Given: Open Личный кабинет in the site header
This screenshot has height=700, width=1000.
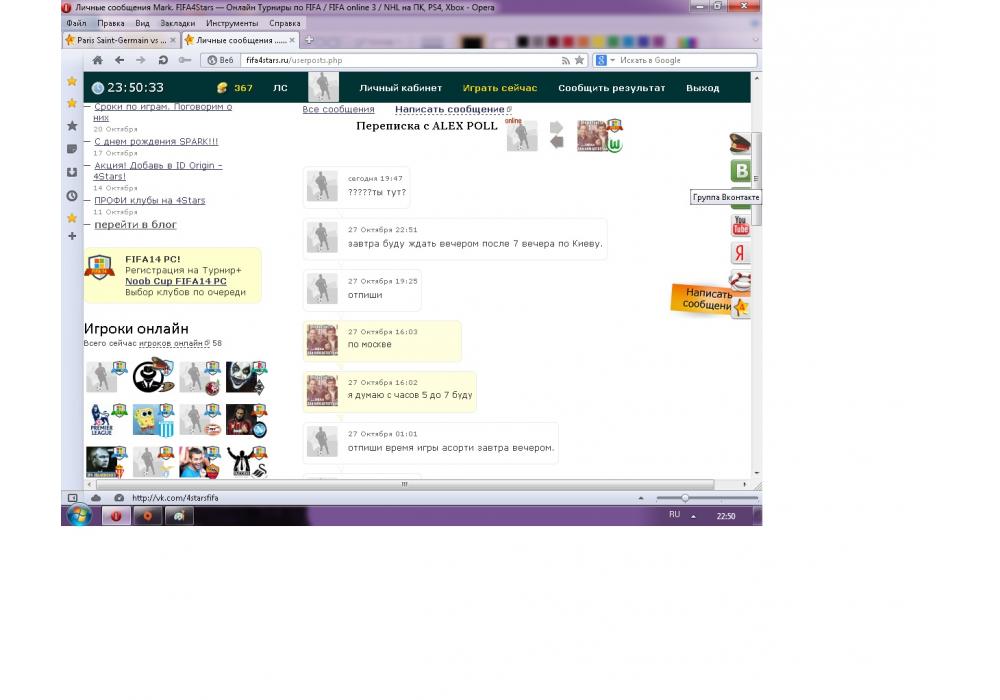Looking at the screenshot, I should click(x=400, y=88).
